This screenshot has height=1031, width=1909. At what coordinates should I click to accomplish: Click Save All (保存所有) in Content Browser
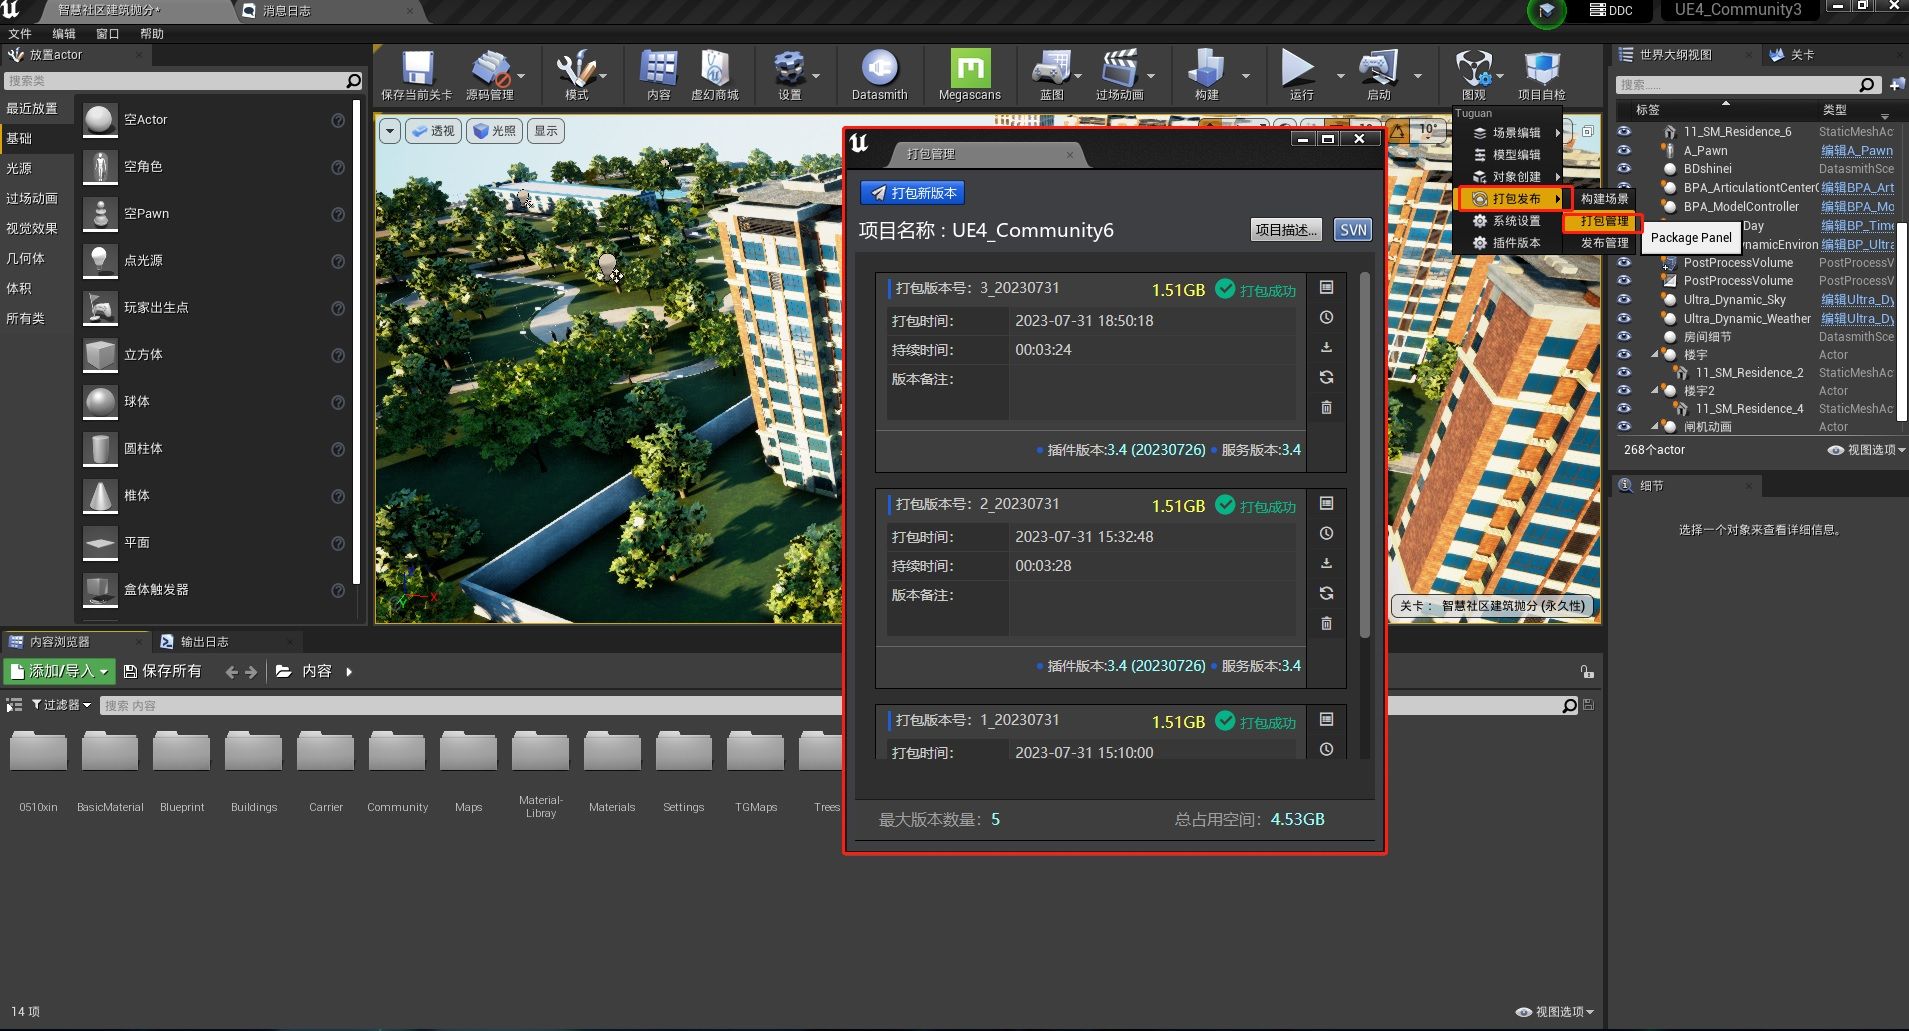[163, 672]
